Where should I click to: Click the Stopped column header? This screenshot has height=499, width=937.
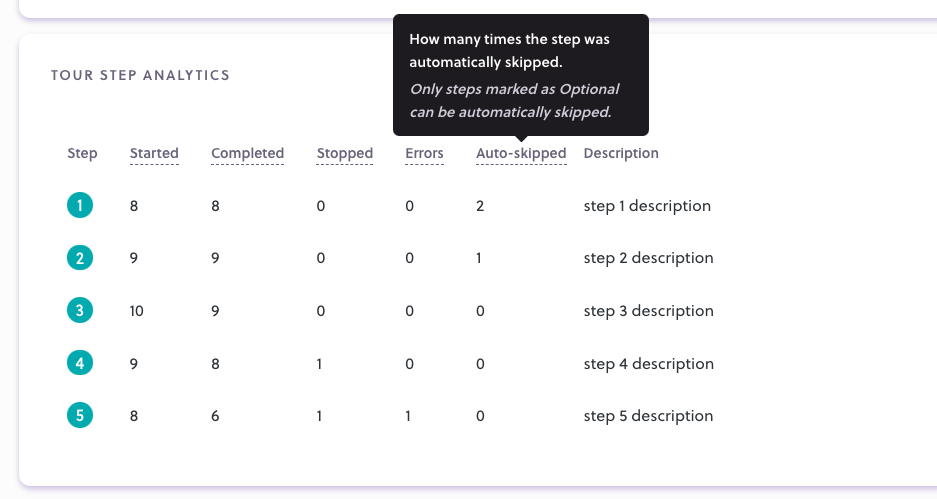coord(345,154)
